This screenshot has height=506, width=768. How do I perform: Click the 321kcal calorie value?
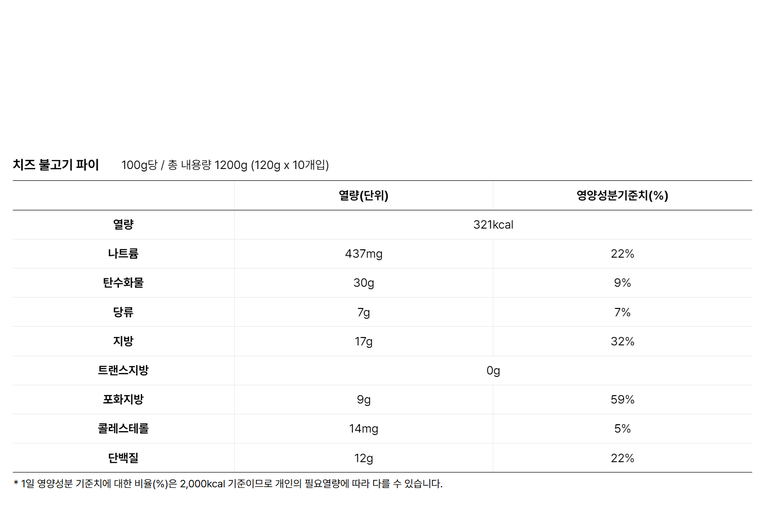click(493, 225)
